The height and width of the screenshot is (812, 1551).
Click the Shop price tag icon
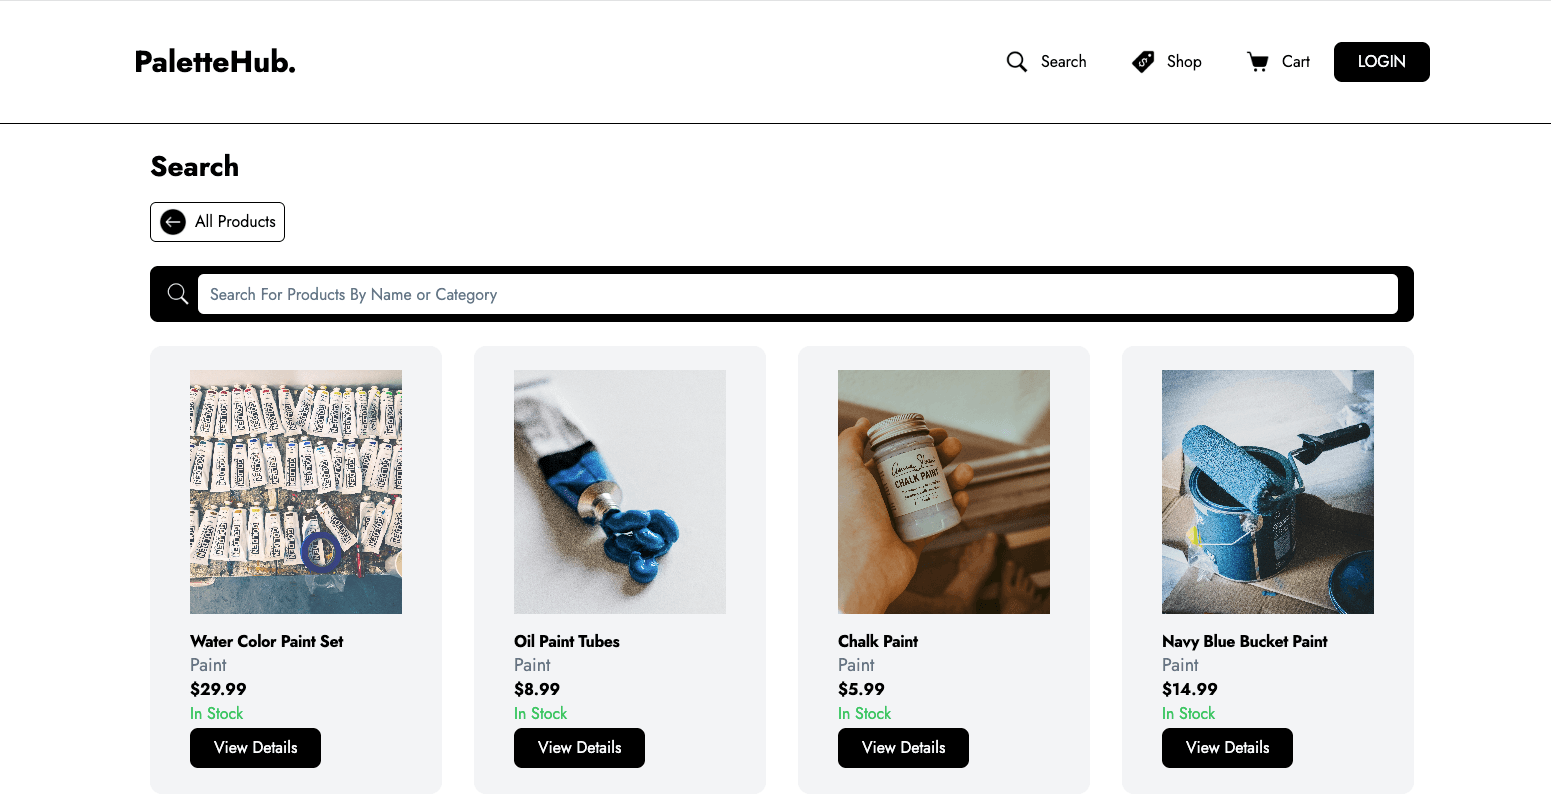pyautogui.click(x=1143, y=62)
